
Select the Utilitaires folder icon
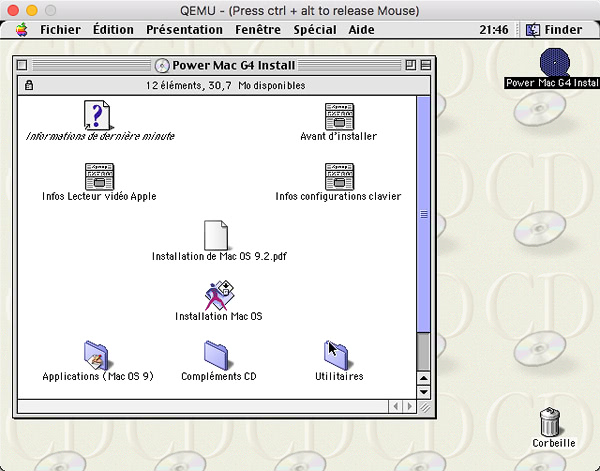[x=337, y=355]
